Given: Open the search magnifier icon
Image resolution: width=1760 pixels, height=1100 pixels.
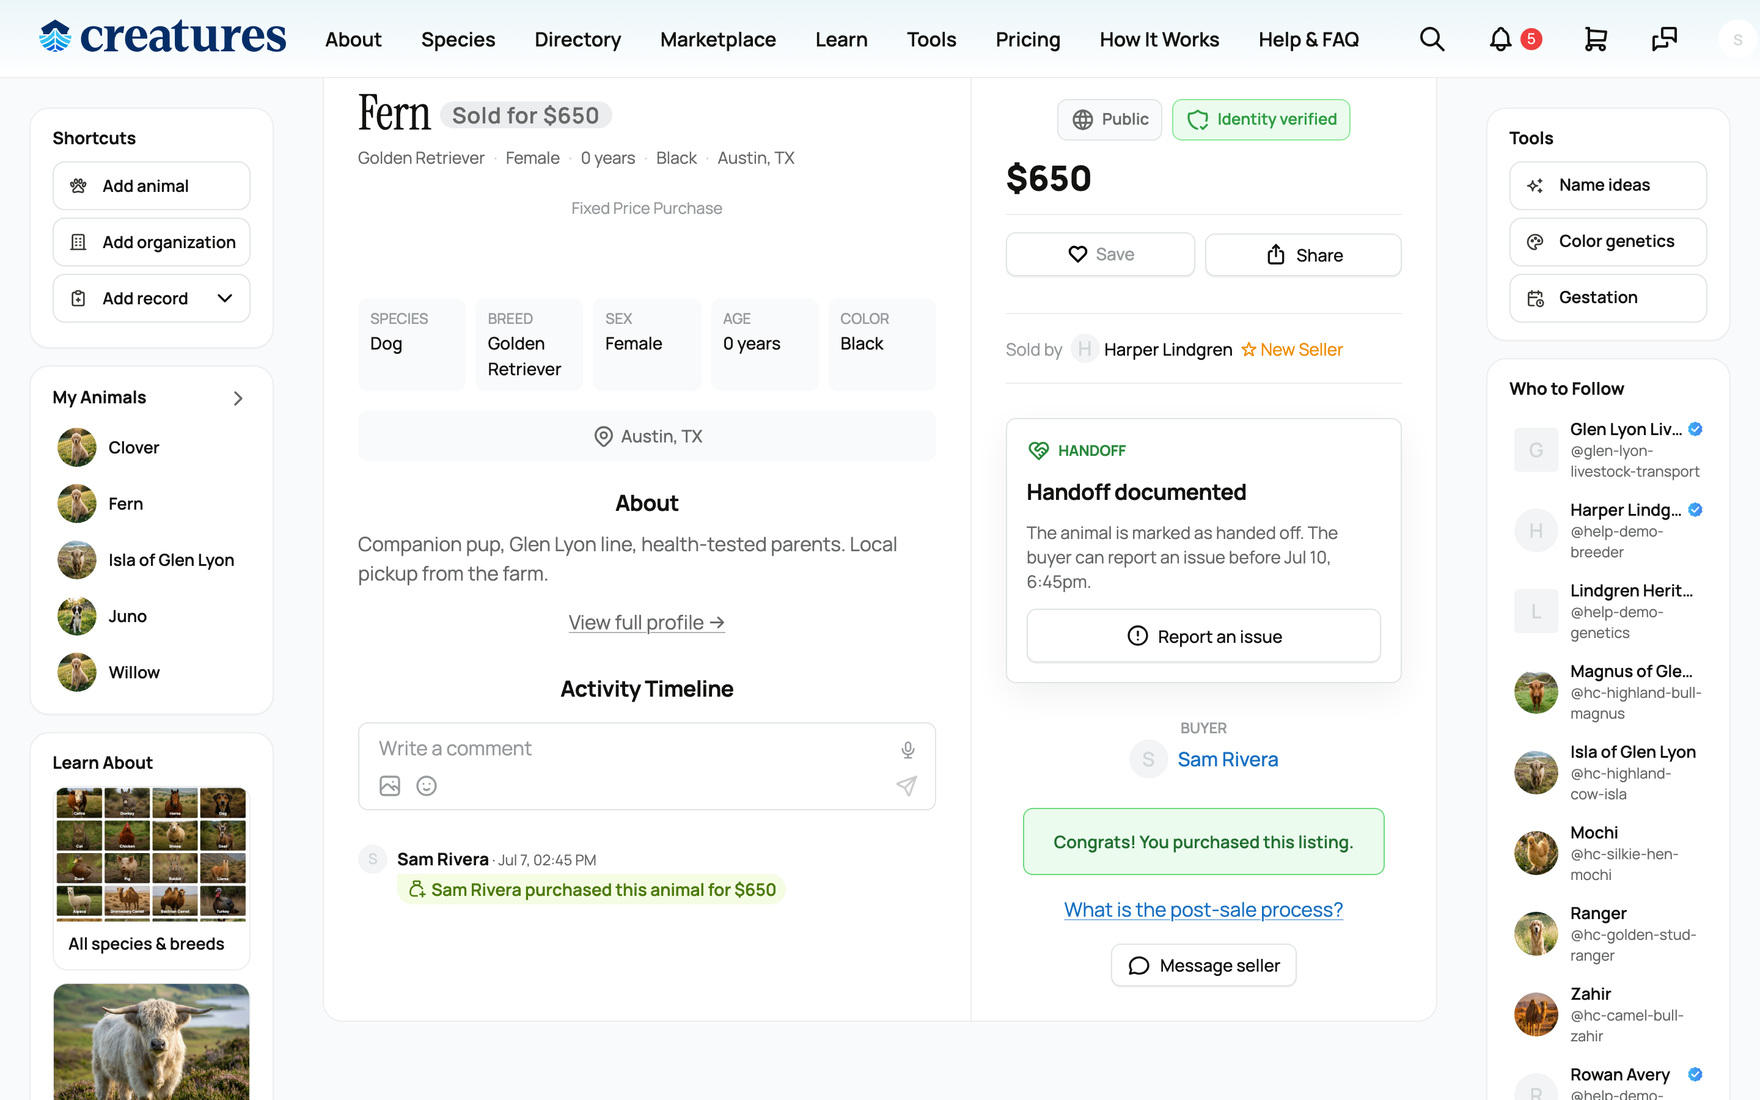Looking at the screenshot, I should [1432, 39].
